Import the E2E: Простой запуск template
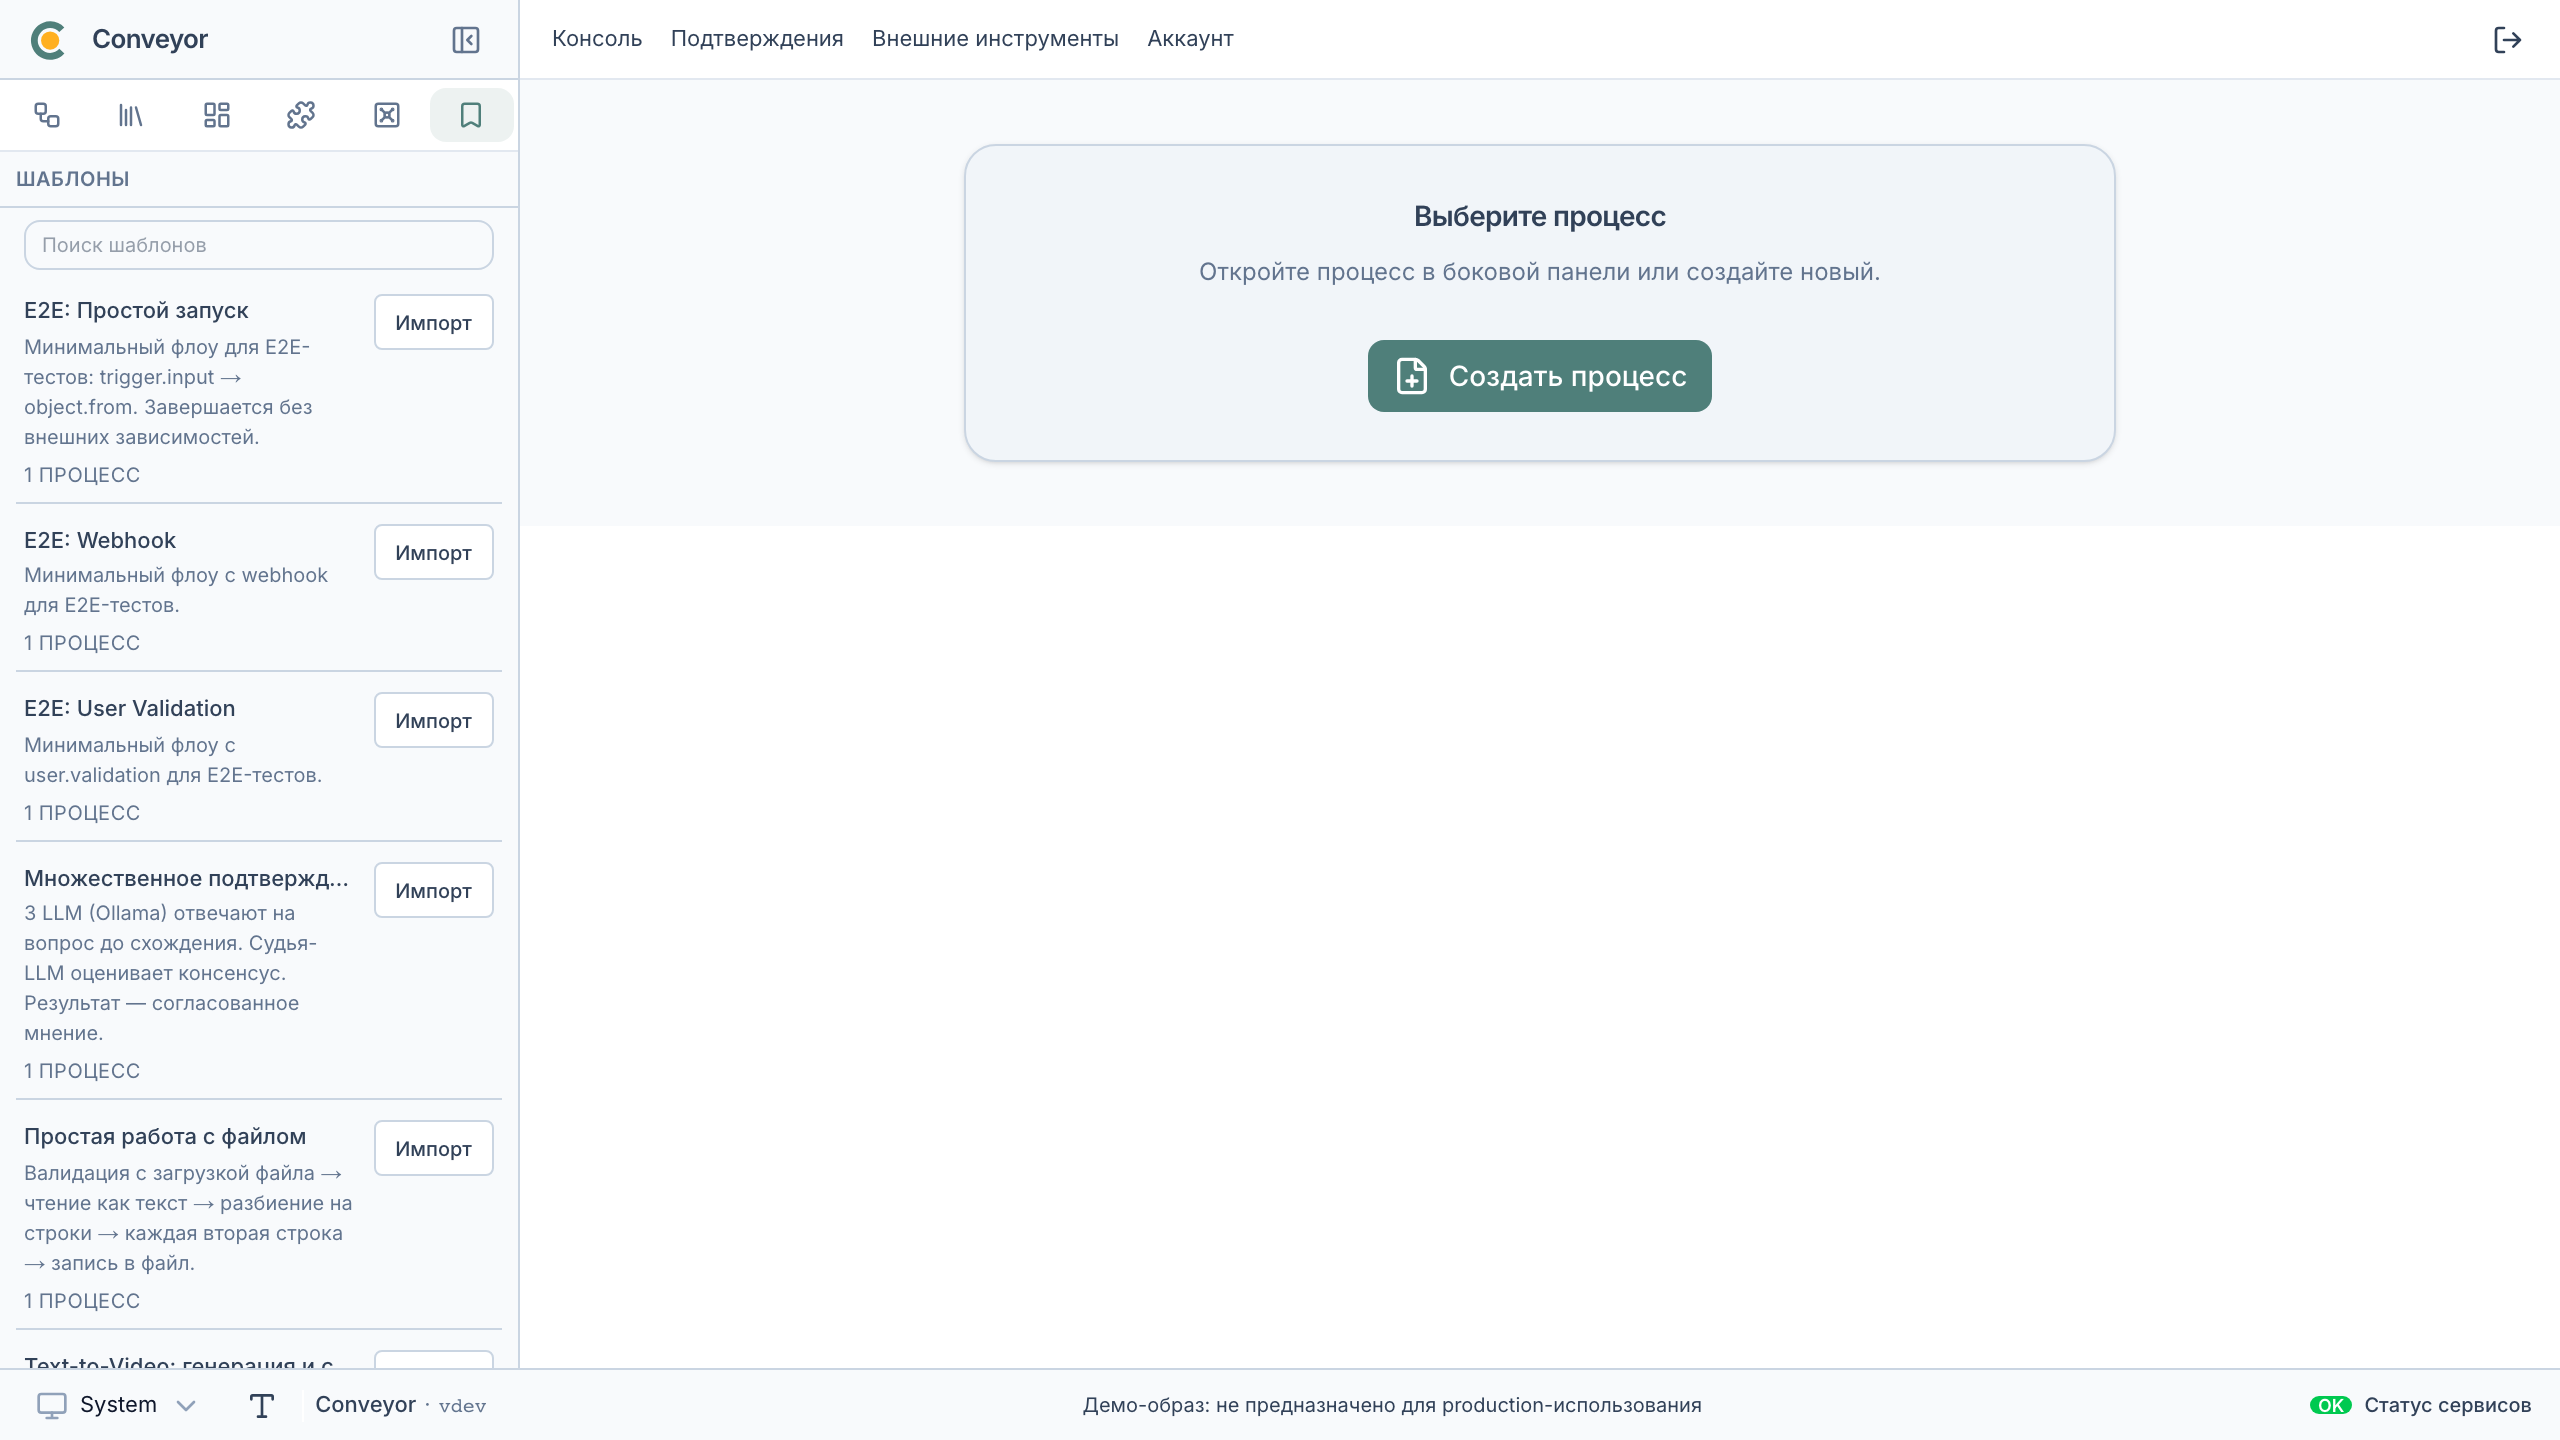The height and width of the screenshot is (1440, 2560). tap(434, 322)
